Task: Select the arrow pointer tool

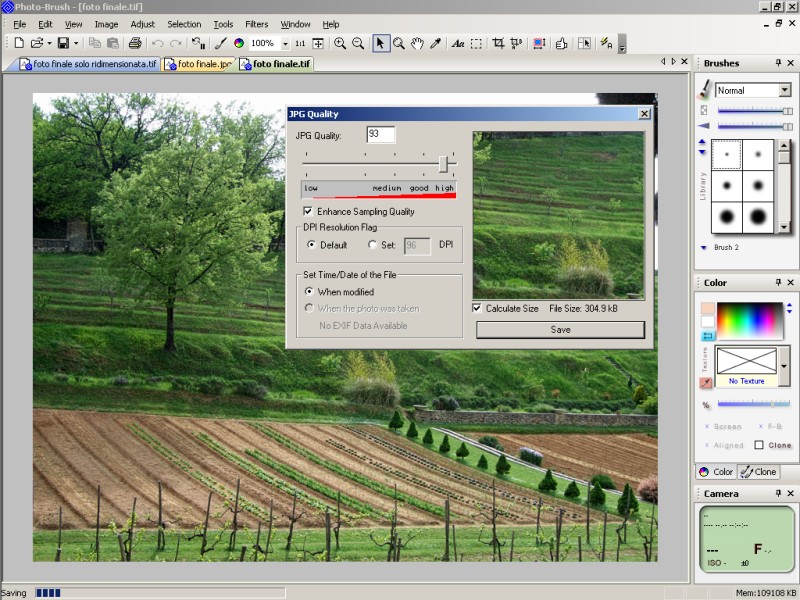Action: pyautogui.click(x=380, y=43)
